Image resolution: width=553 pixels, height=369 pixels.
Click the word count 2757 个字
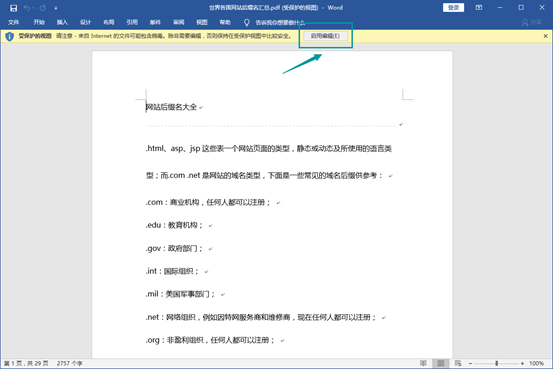(69, 363)
